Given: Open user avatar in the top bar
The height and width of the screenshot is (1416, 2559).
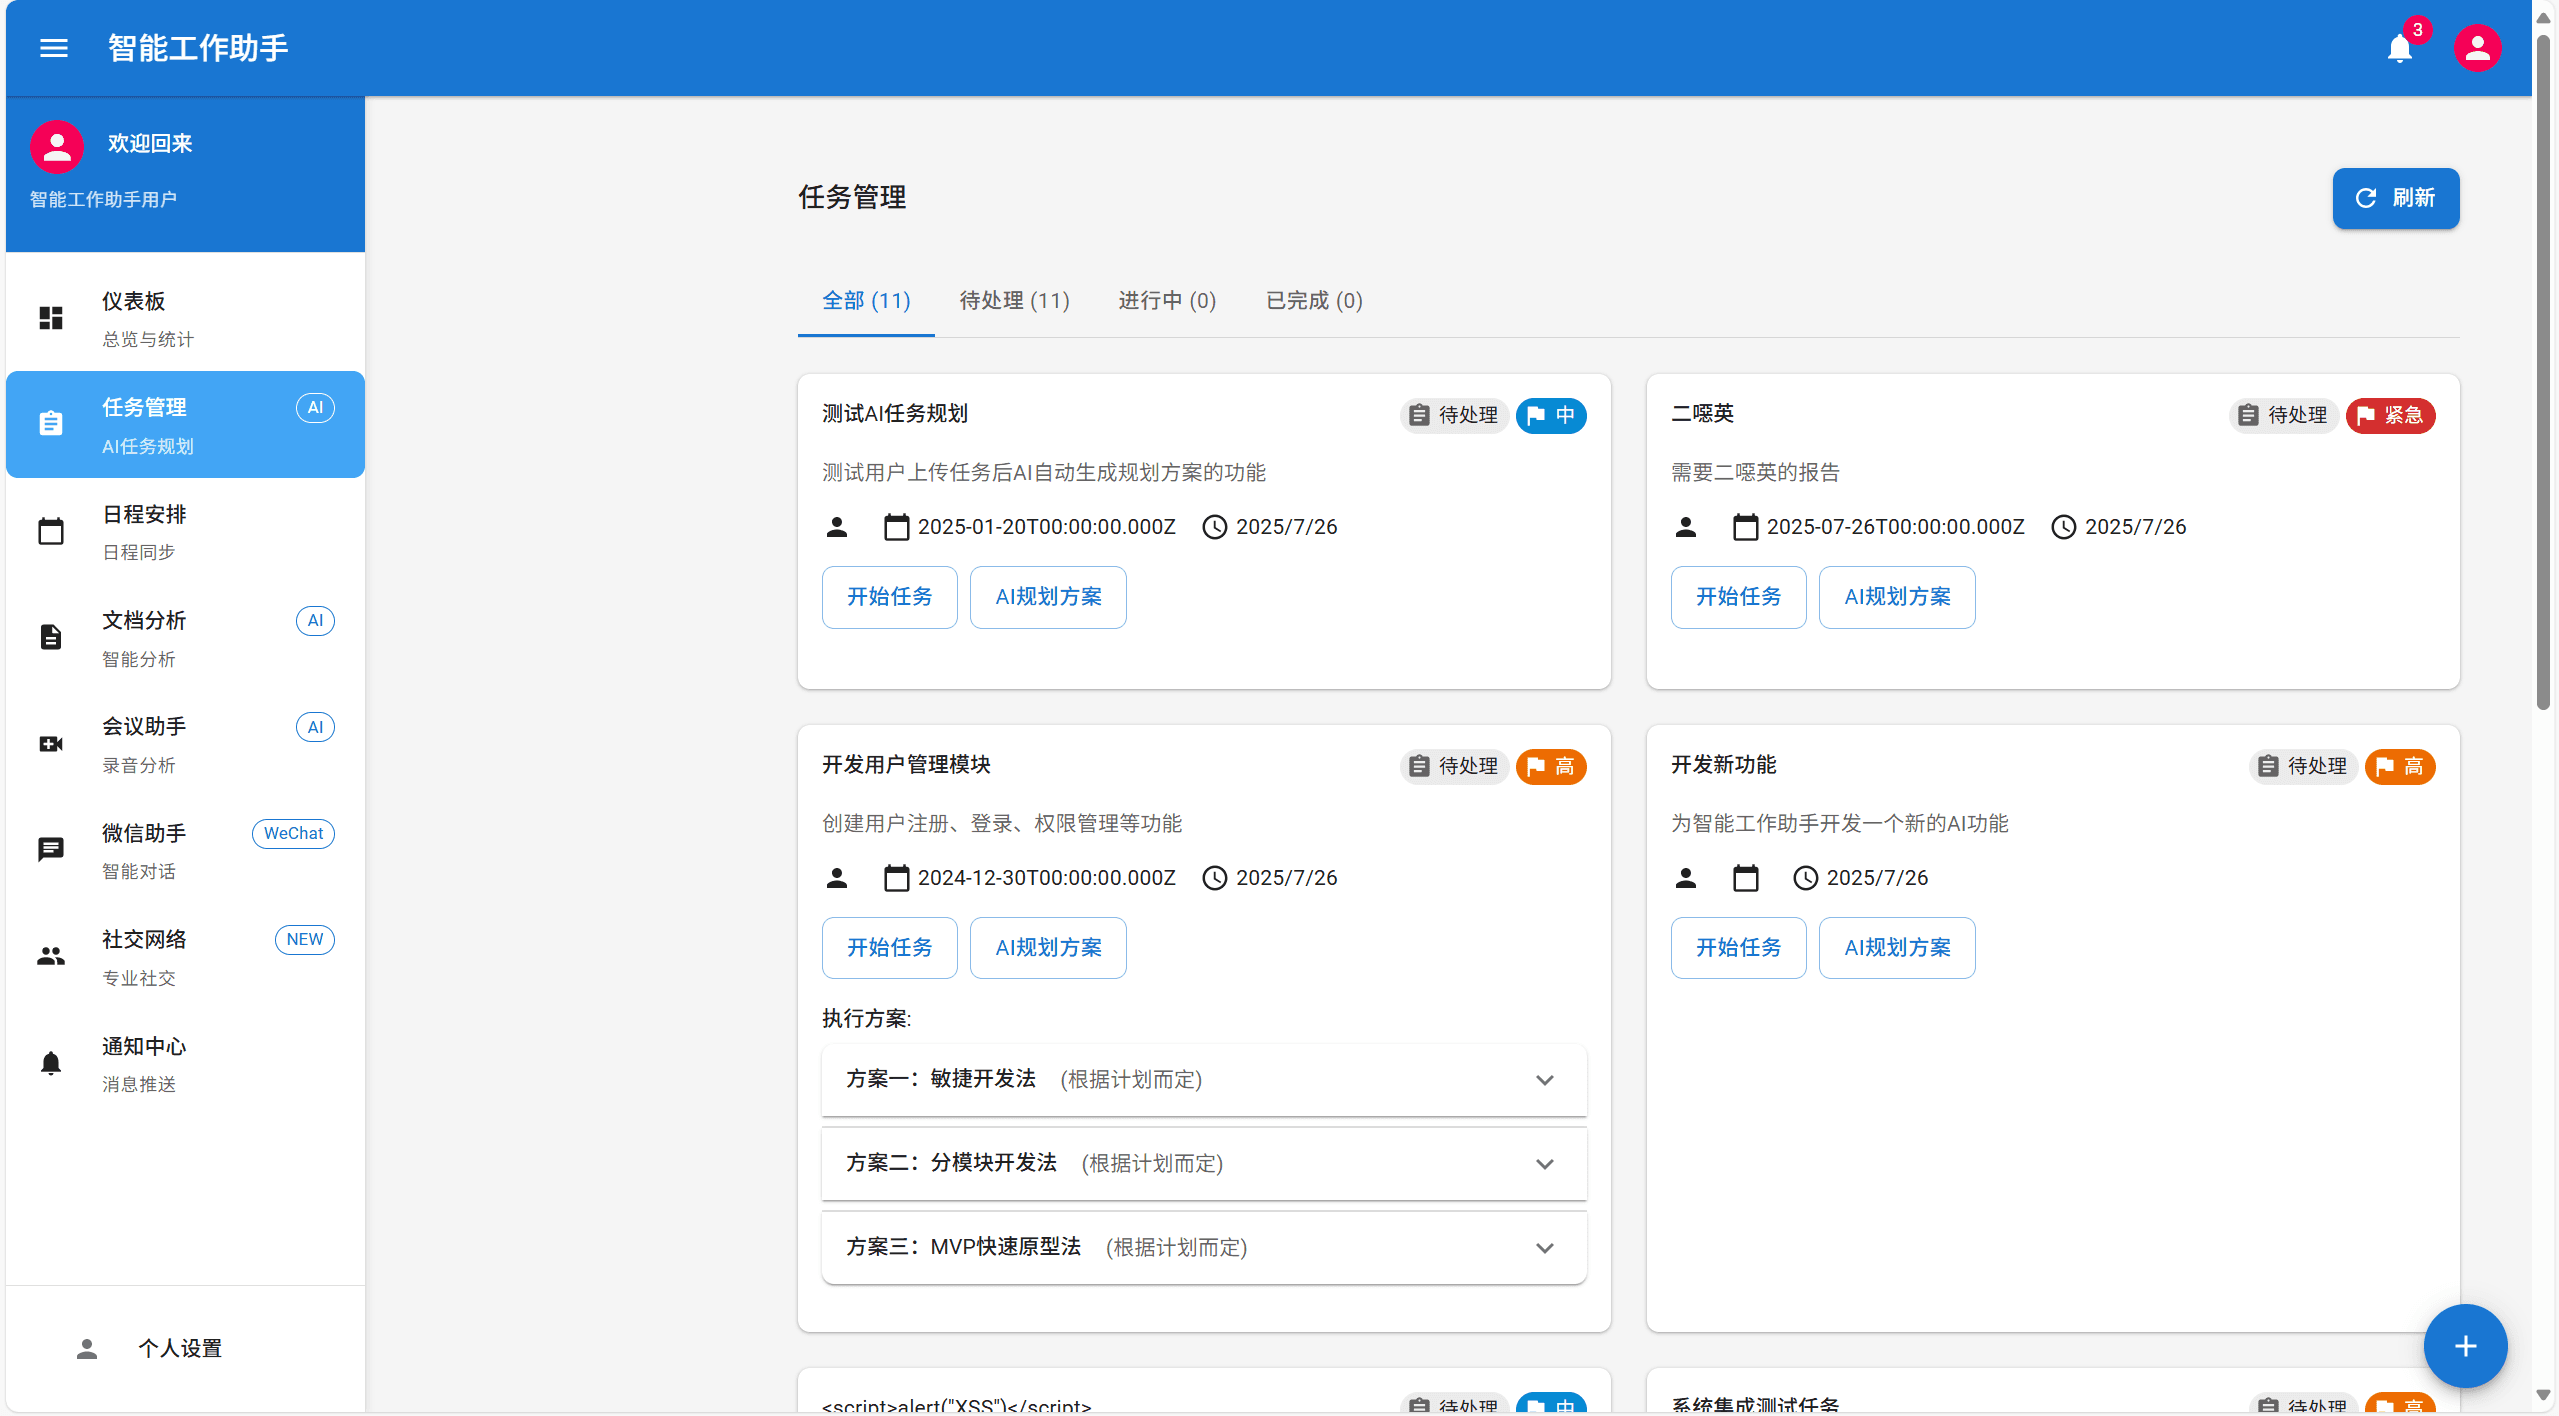Looking at the screenshot, I should (2477, 48).
